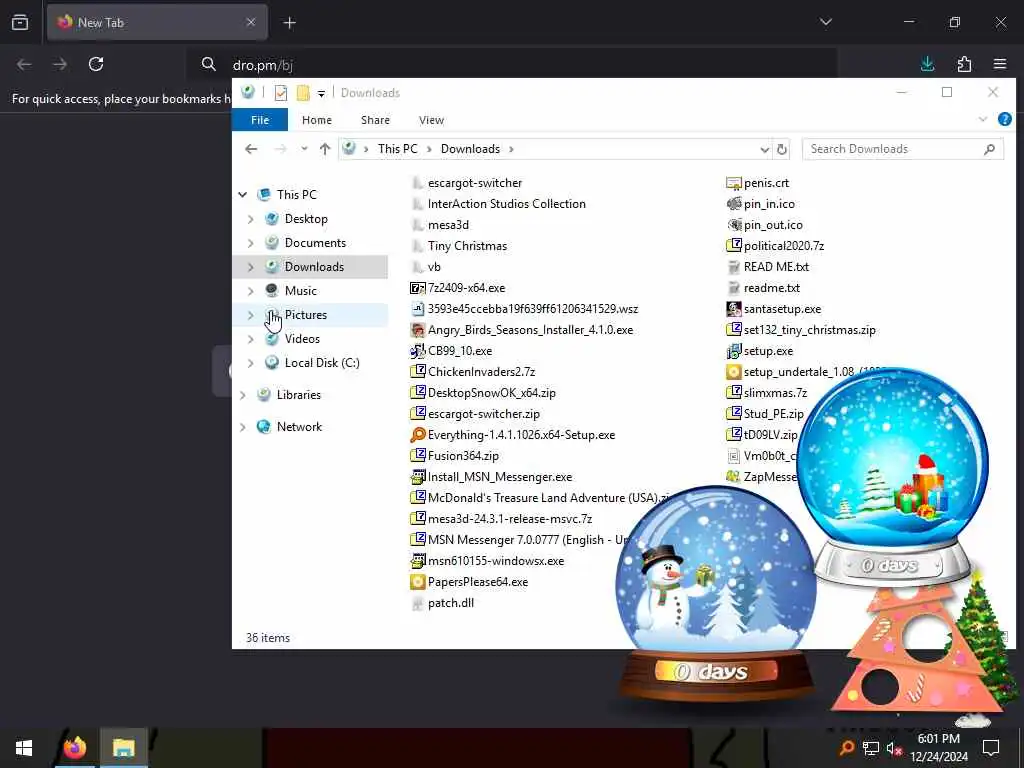Image resolution: width=1024 pixels, height=768 pixels.
Task: Expand the Desktop tree node
Action: (x=251, y=219)
